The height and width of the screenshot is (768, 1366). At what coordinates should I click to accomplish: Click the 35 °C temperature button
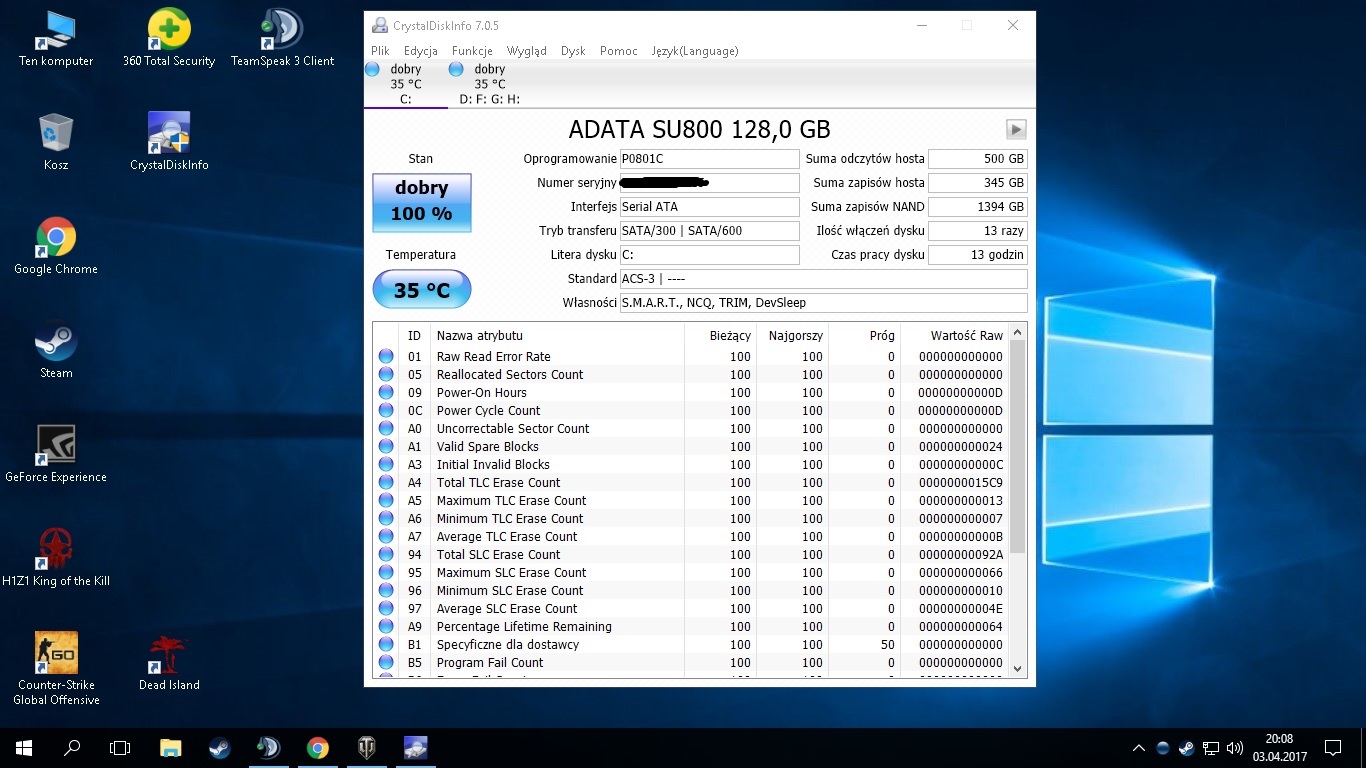tap(421, 290)
